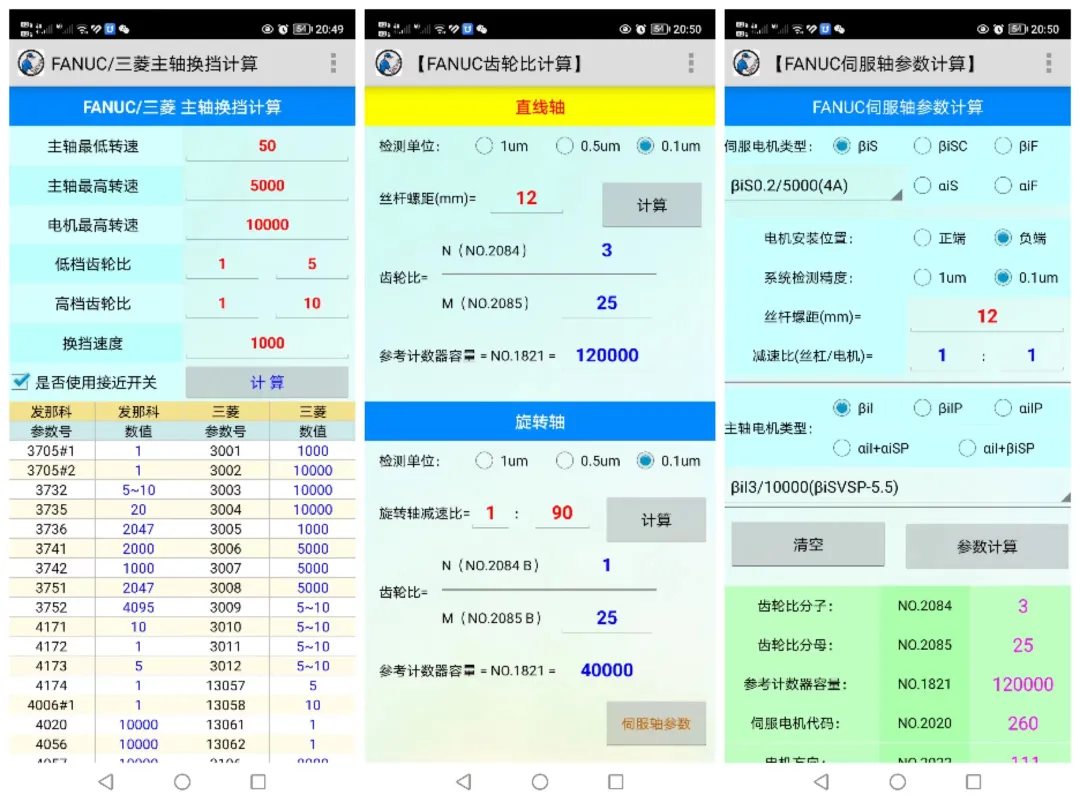Select 1um detection unit for 直线轴
Image resolution: width=1080 pixels, height=810 pixels.
[x=484, y=146]
